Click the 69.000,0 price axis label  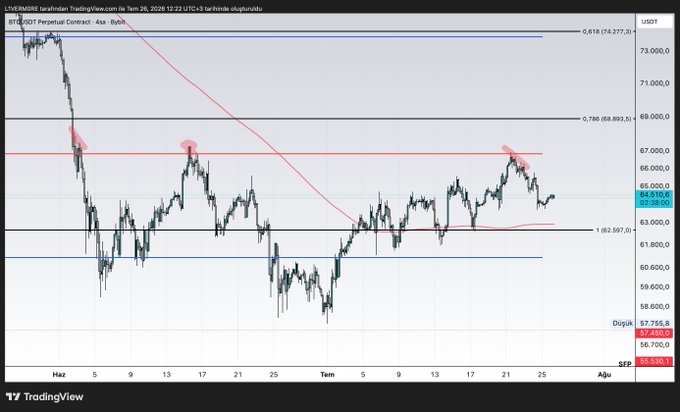pyautogui.click(x=654, y=117)
